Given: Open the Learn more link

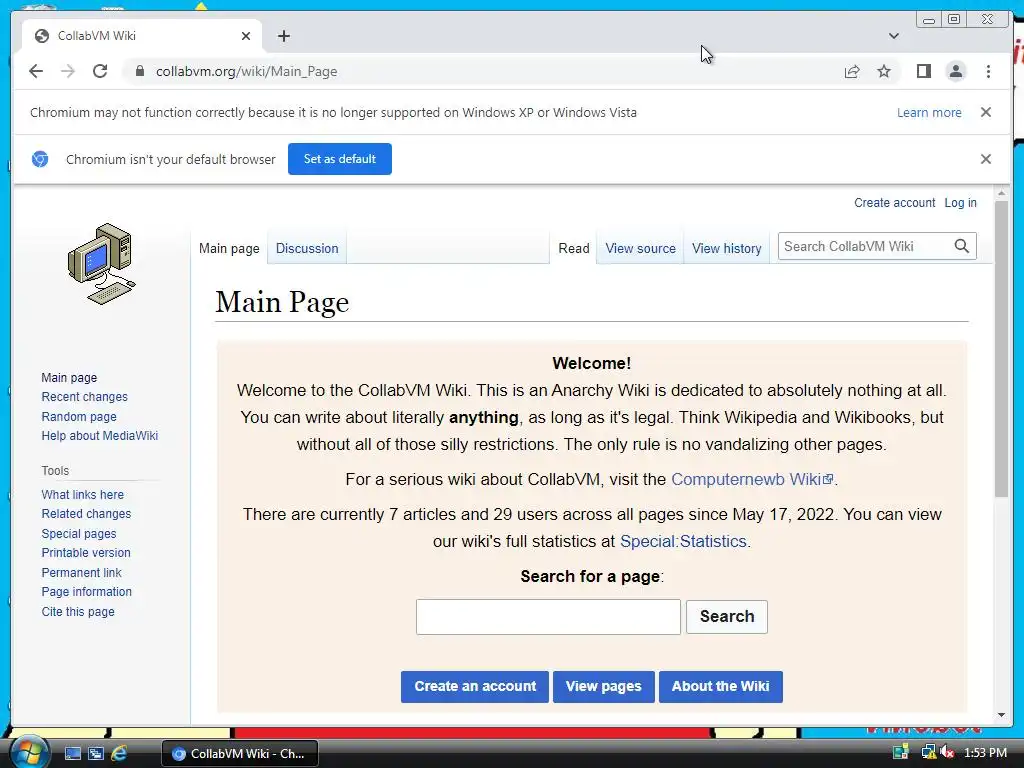Looking at the screenshot, I should [x=929, y=112].
